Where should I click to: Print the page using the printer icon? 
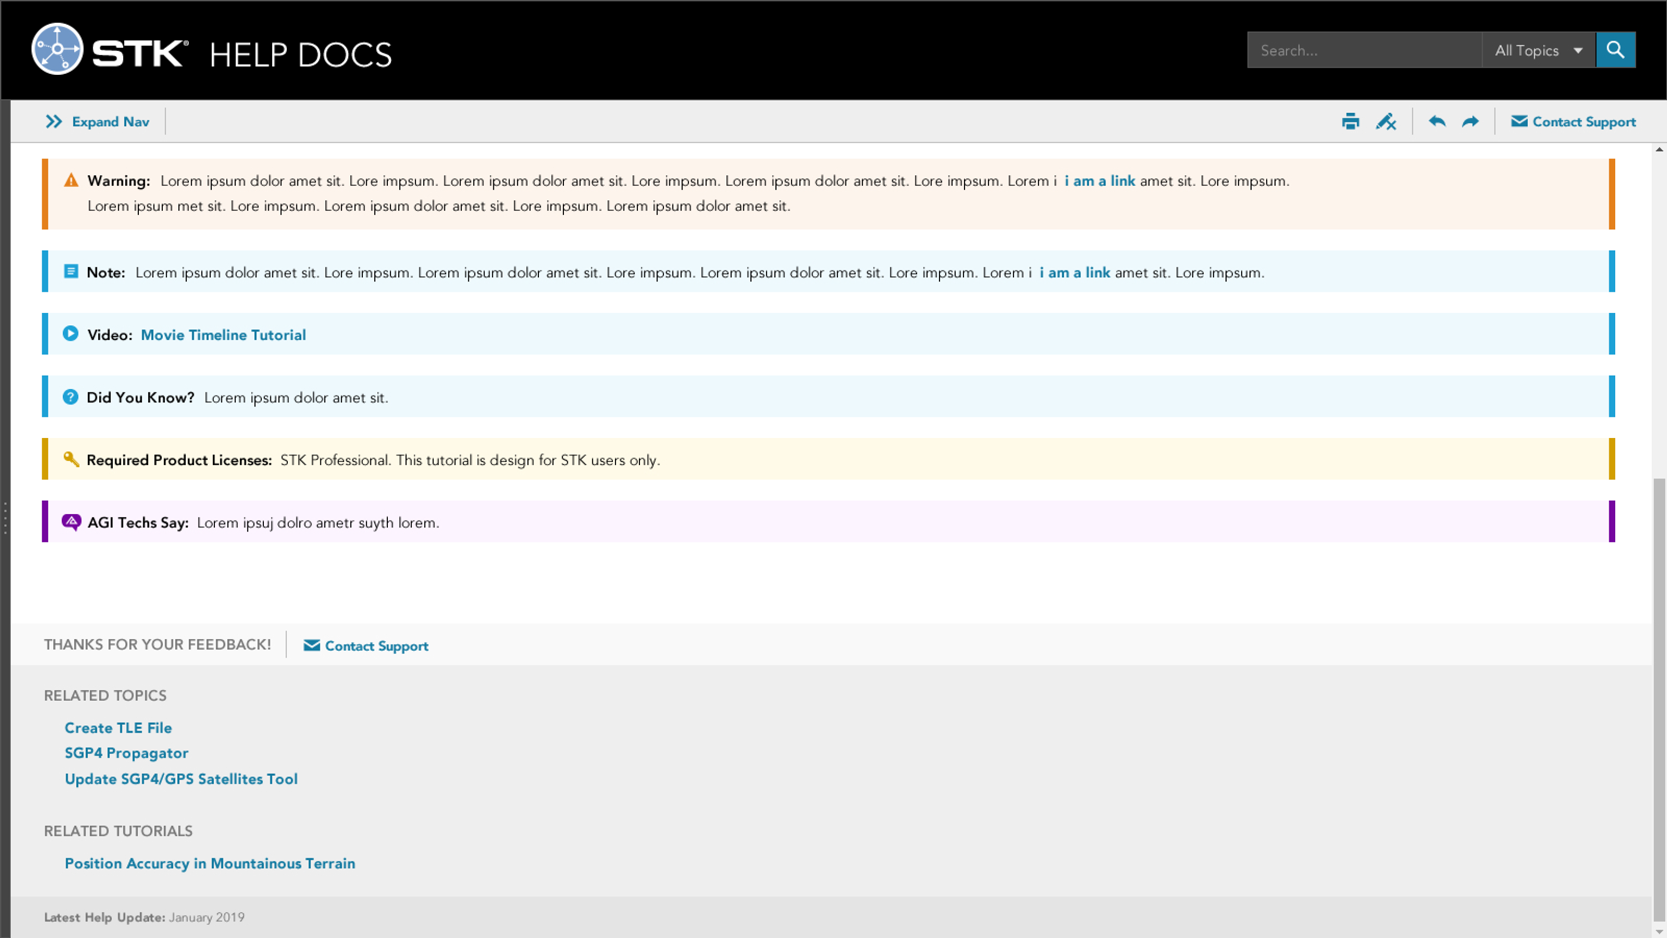[1350, 122]
